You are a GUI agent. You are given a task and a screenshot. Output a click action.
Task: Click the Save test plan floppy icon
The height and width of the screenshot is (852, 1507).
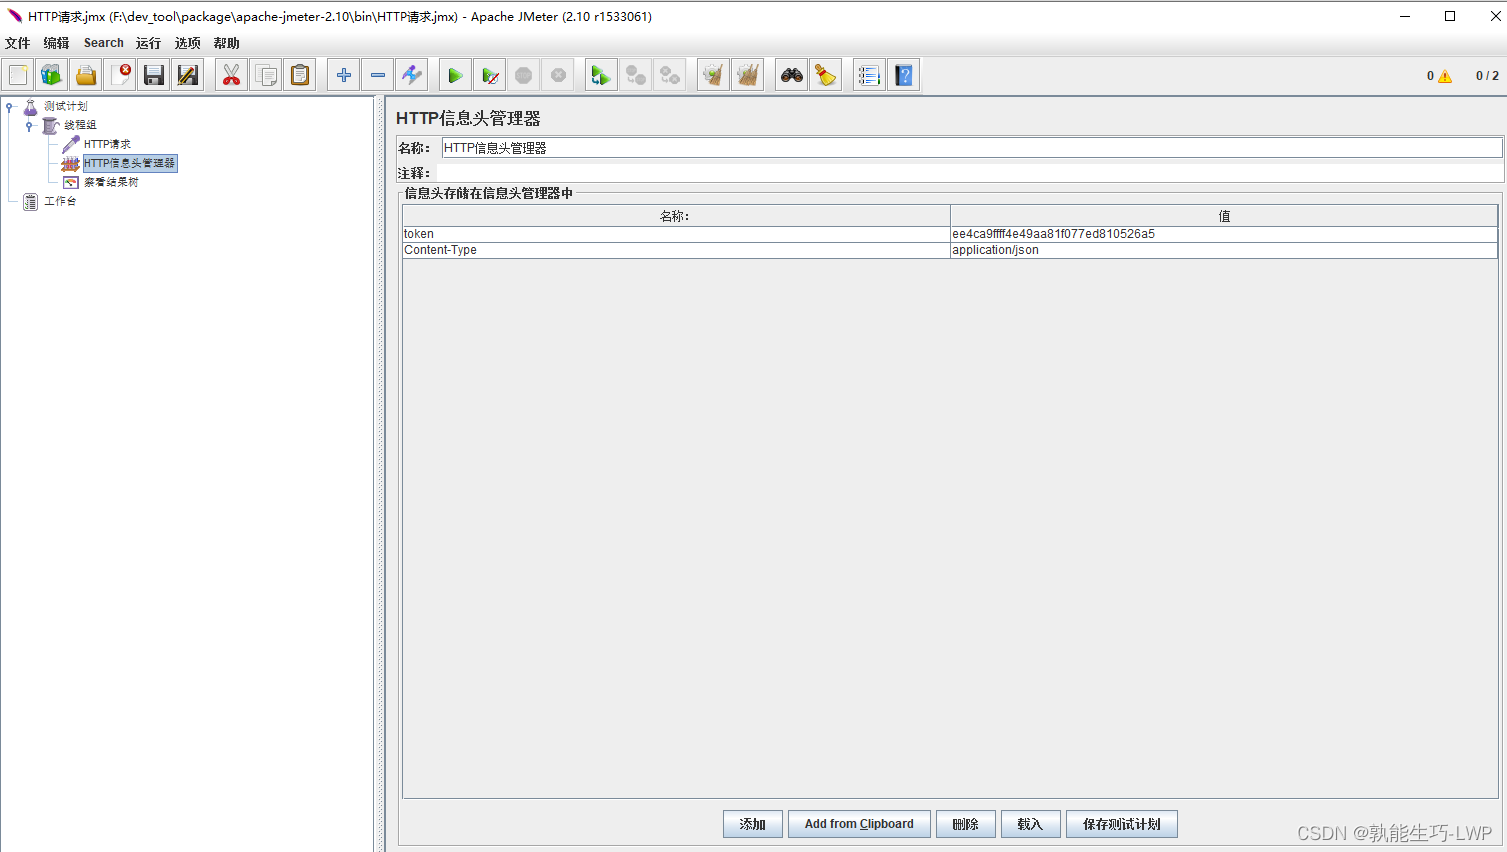click(x=154, y=76)
